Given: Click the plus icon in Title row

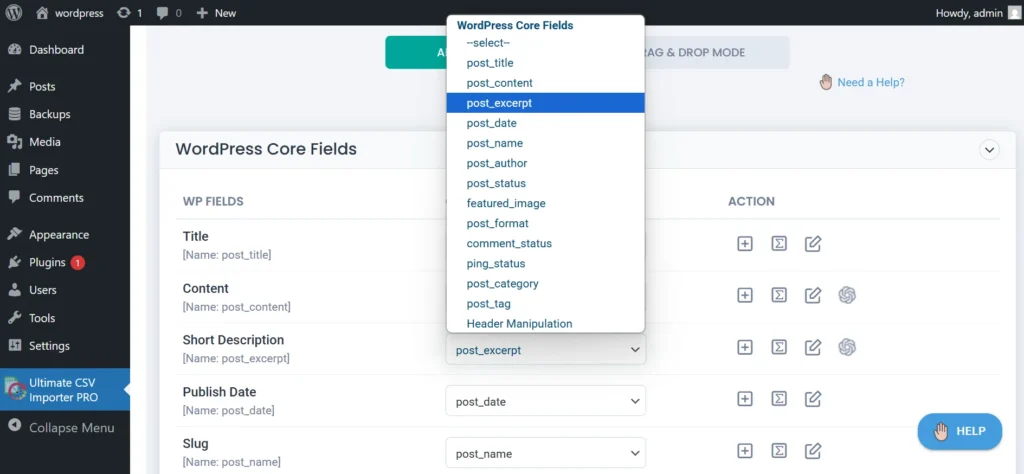Looking at the screenshot, I should click(744, 243).
